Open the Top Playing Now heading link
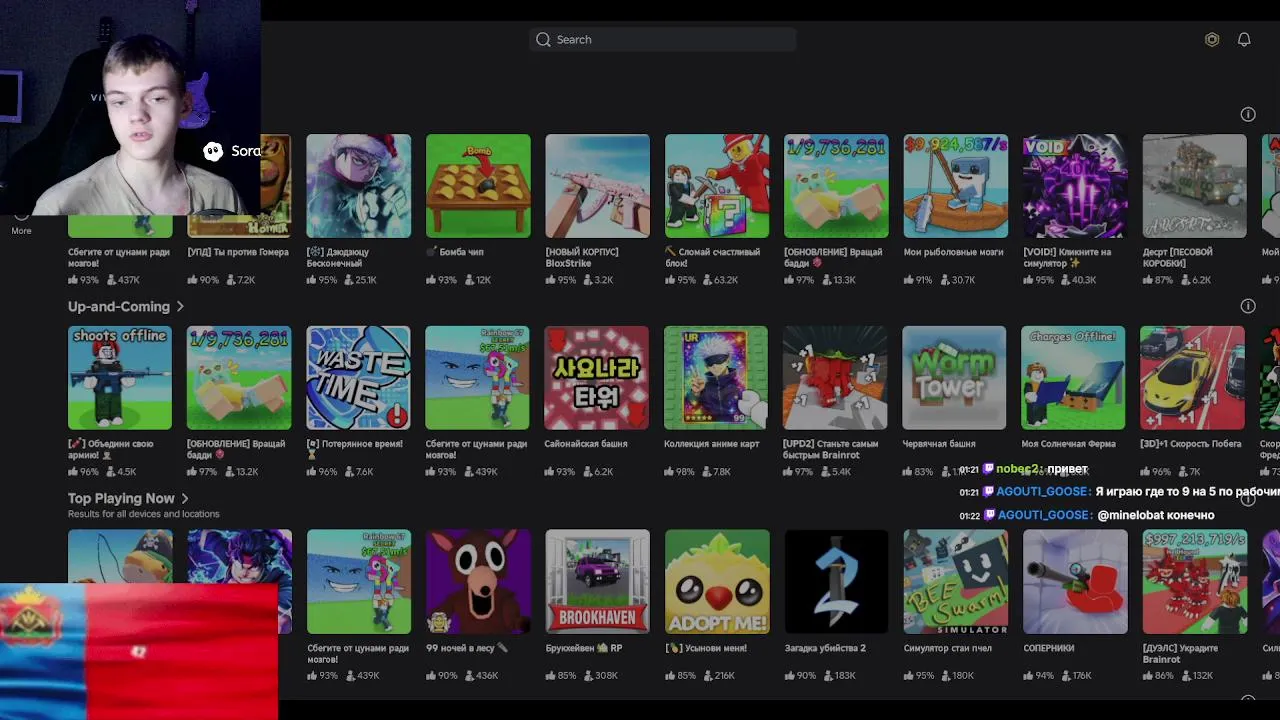The image size is (1280, 720). (121, 498)
